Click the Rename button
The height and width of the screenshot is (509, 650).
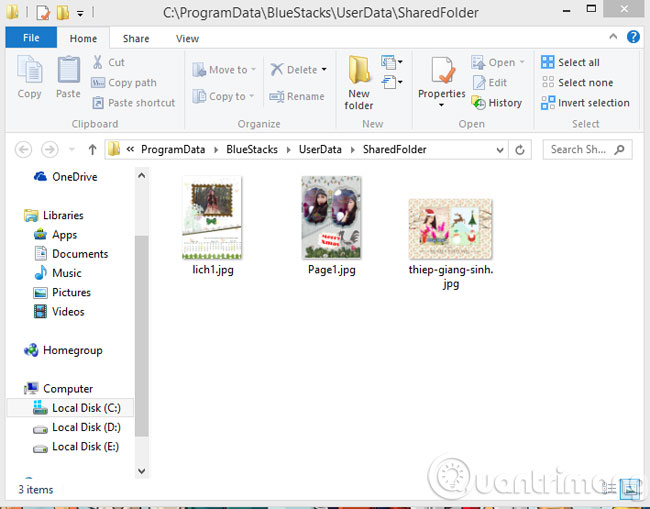coord(297,96)
